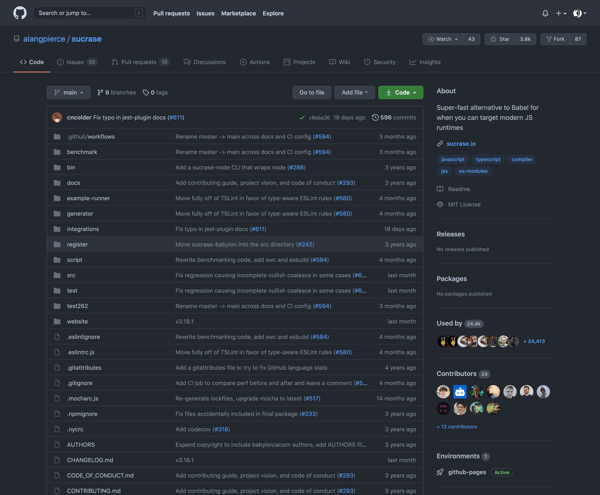The image size is (600, 495).
Task: Switch to the repository Issues tab
Action: coord(77,62)
